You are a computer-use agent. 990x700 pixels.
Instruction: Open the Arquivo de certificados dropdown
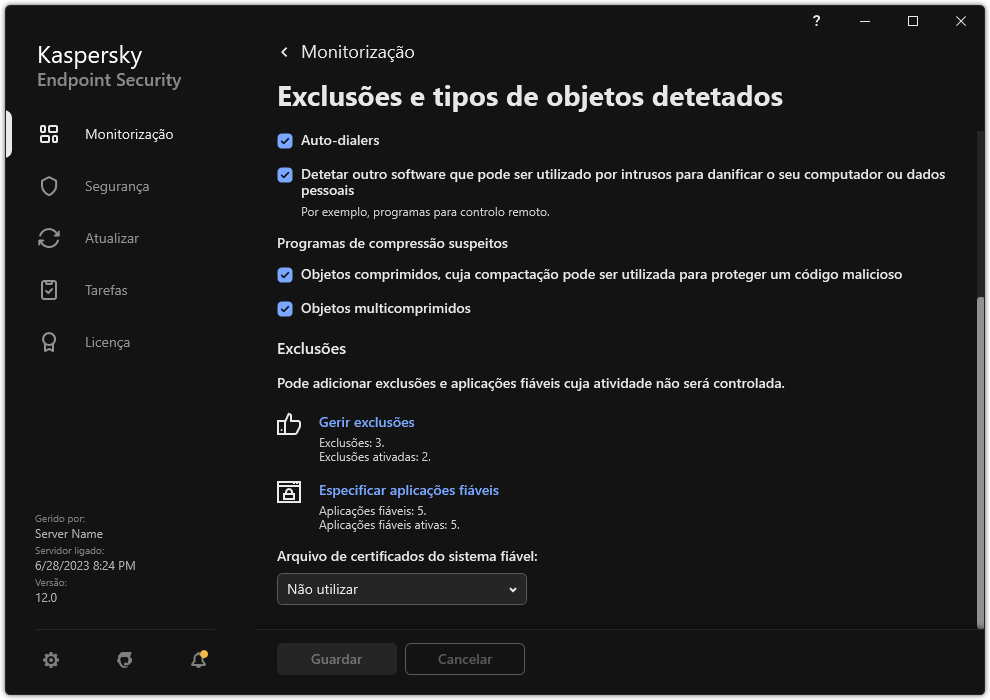click(x=401, y=589)
